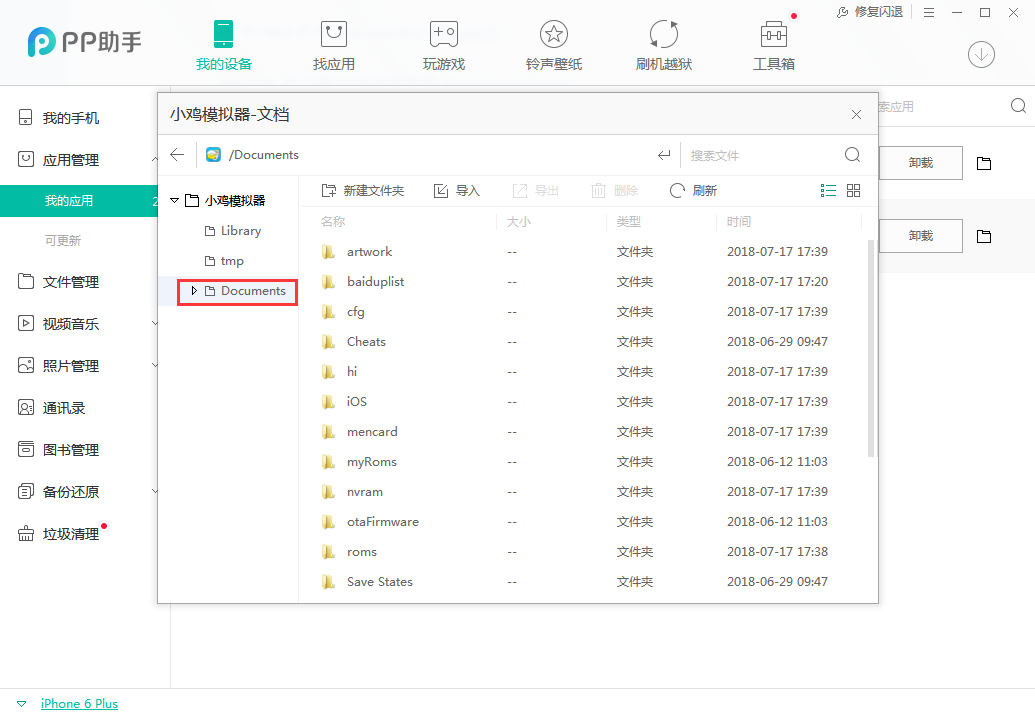Switch to 玩游戏 tab
The width and height of the screenshot is (1035, 718).
(x=444, y=46)
